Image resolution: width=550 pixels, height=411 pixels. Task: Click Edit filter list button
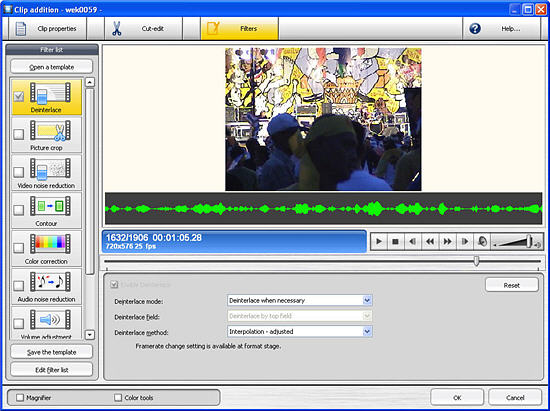coord(52,370)
